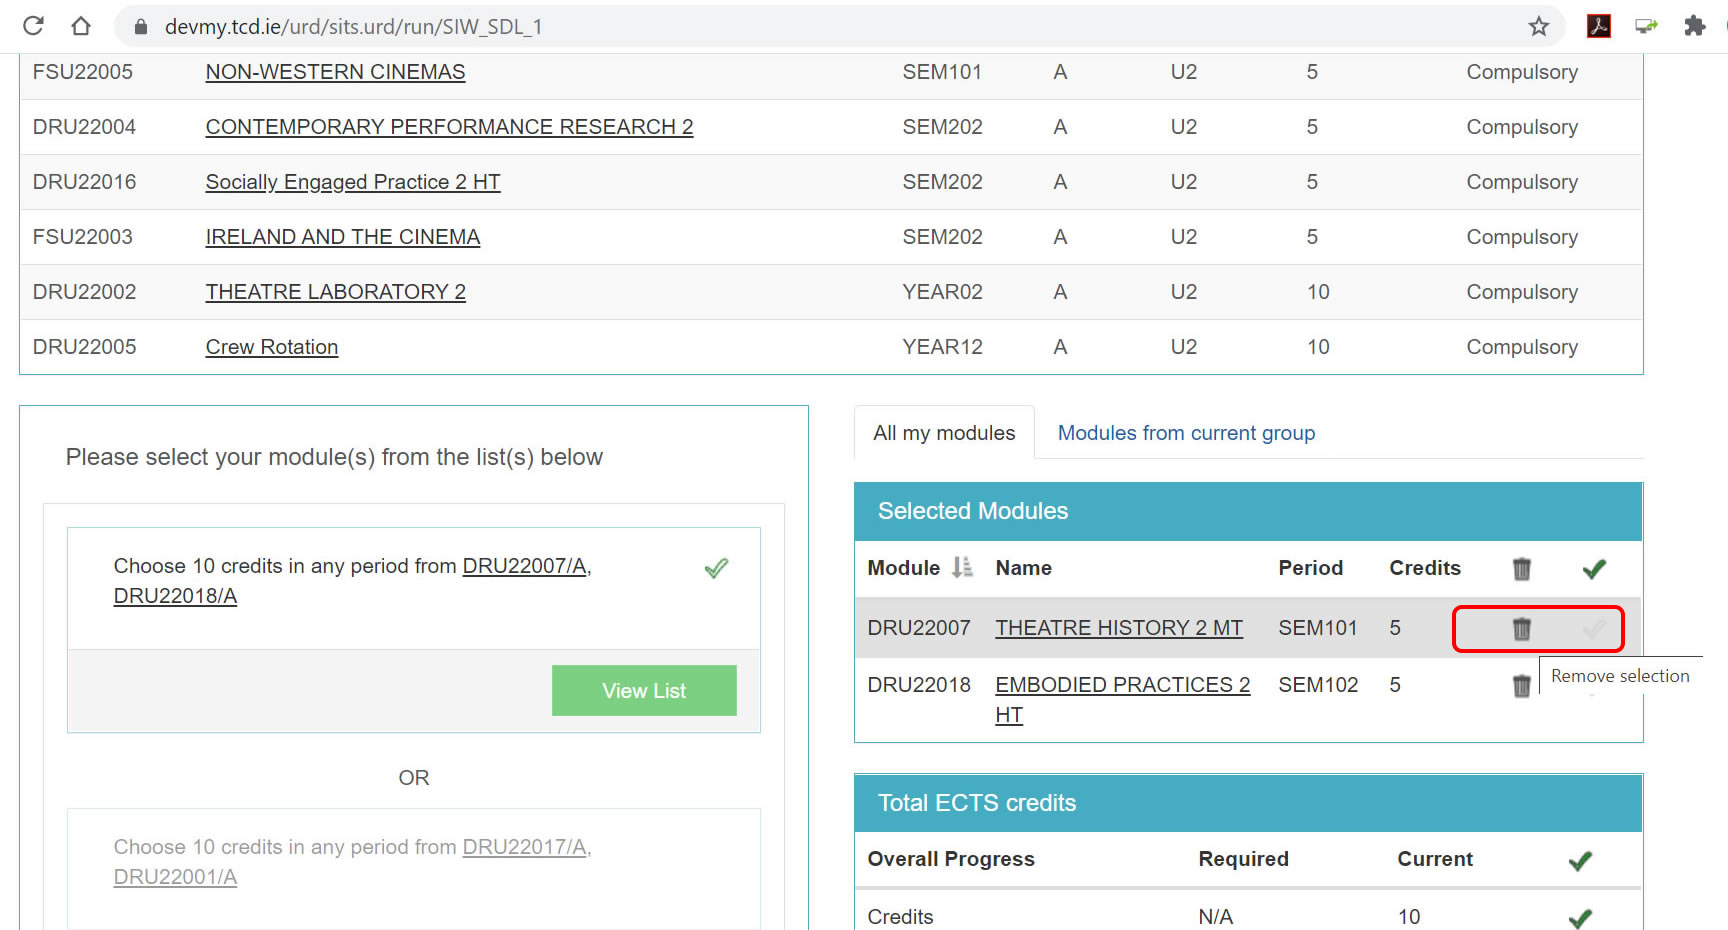Screen dimensions: 1728x930
Task: Open IRELAND AND THE CINEMA link
Action: pos(343,237)
